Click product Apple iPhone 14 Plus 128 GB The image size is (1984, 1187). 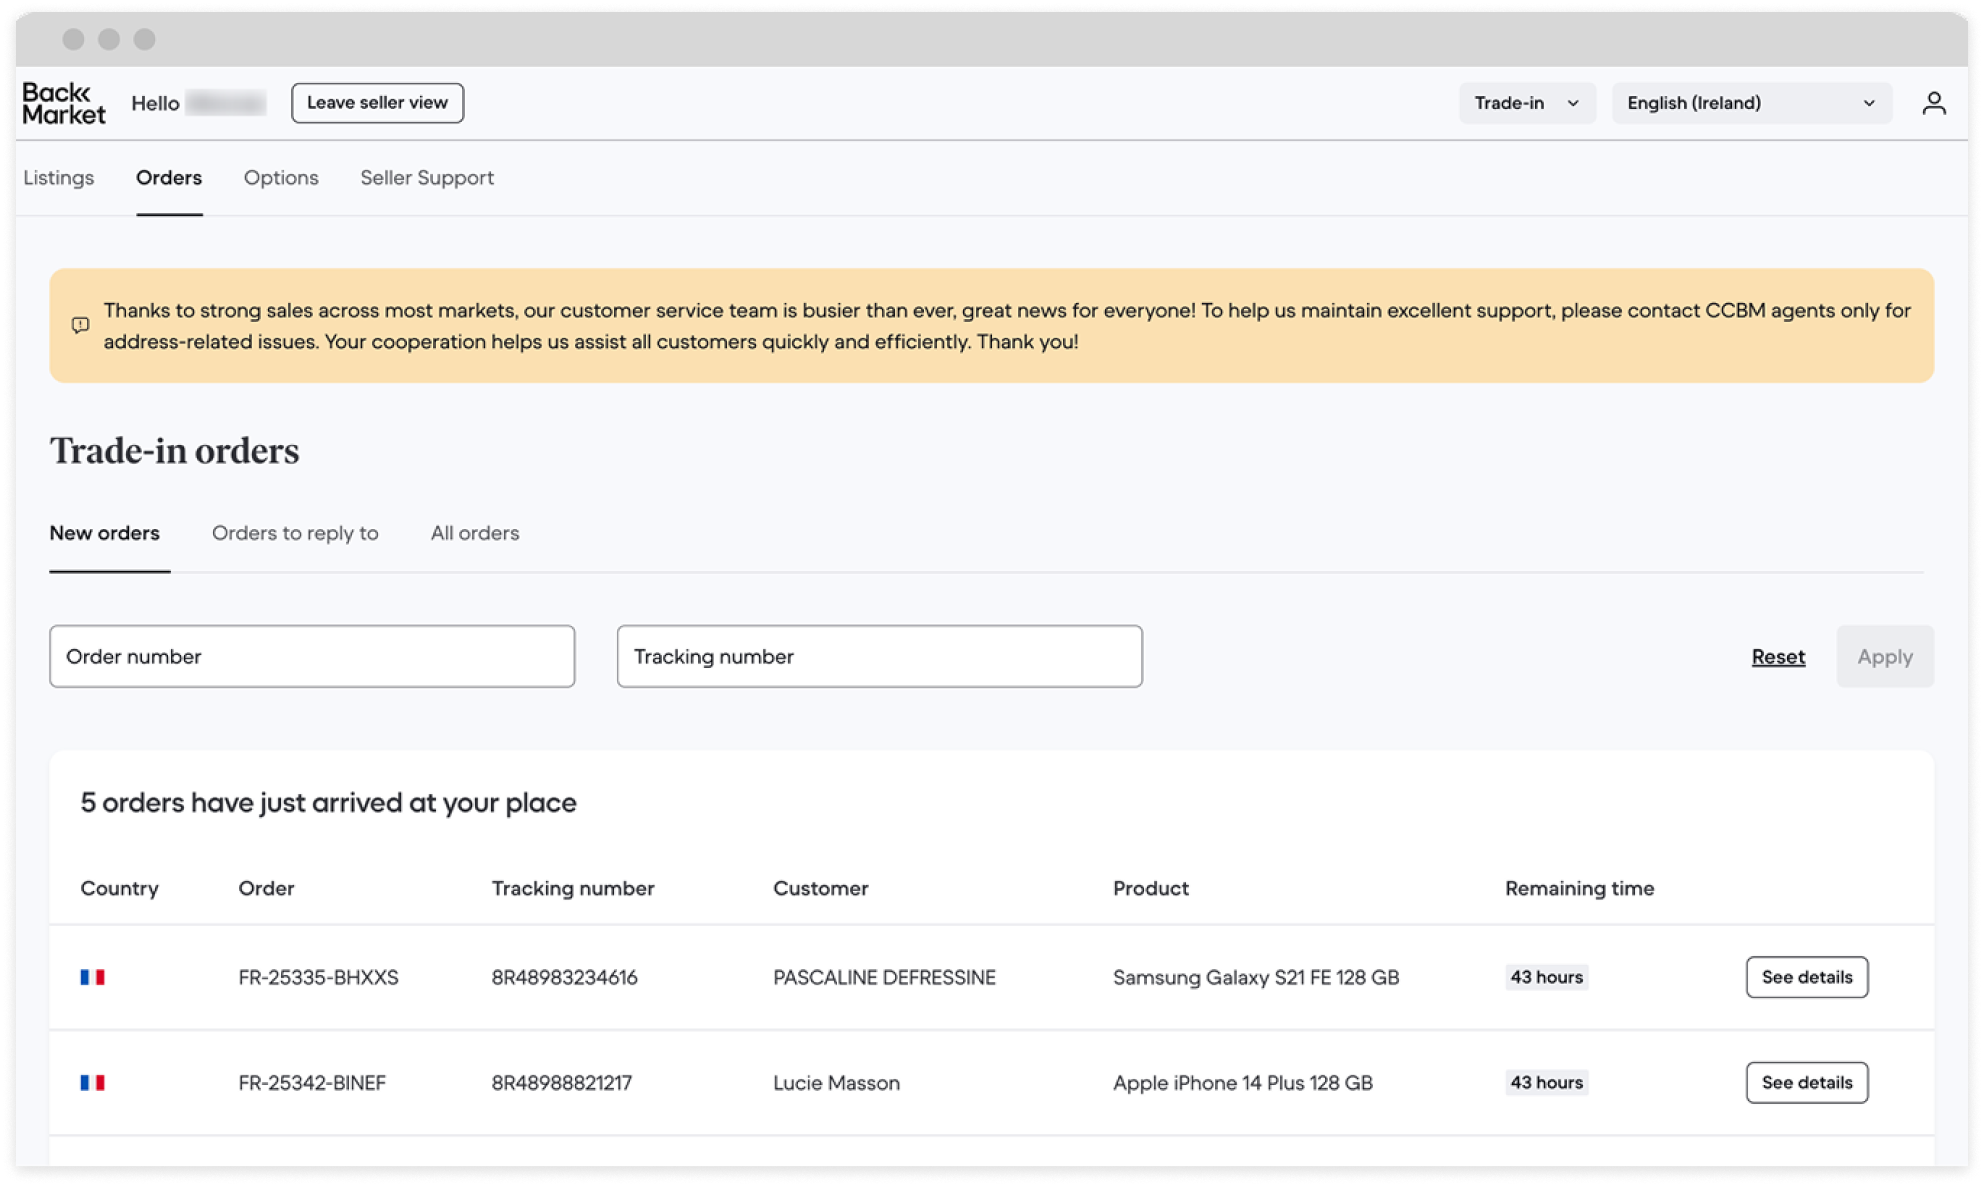click(1242, 1082)
